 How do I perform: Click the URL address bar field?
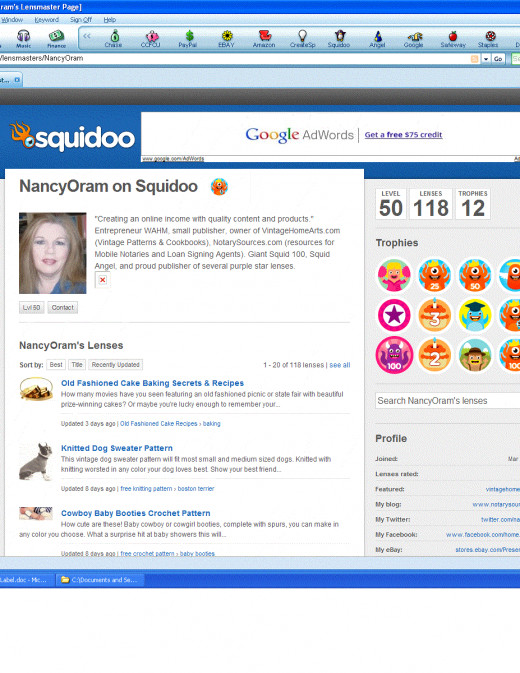[x=234, y=59]
